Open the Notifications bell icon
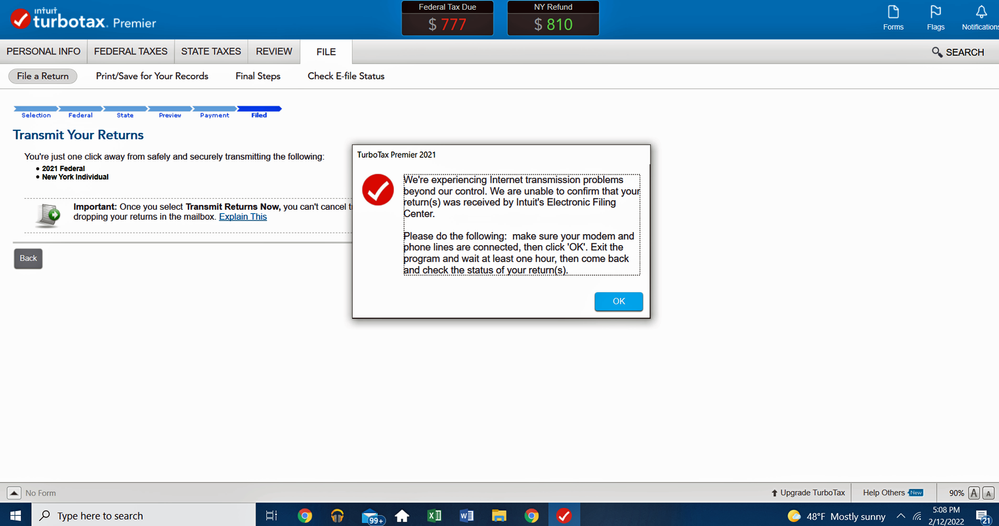The image size is (999, 526). coord(981,17)
